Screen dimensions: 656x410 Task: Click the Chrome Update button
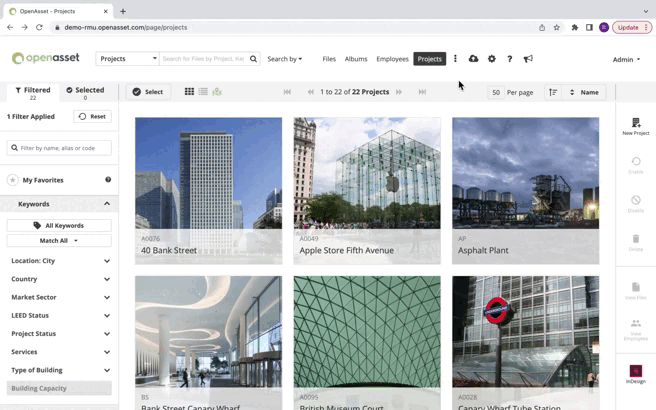click(632, 28)
